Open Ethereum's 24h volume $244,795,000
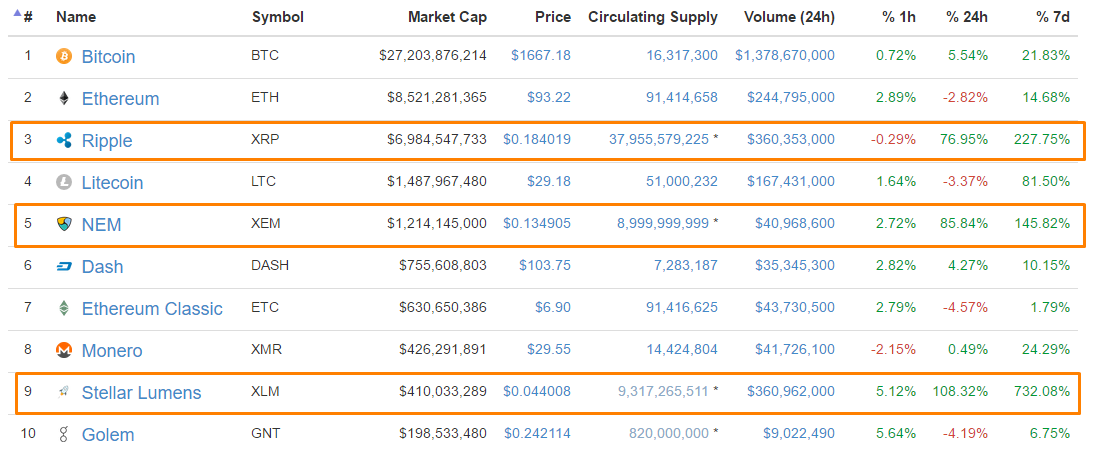1096x456 pixels. tap(784, 98)
